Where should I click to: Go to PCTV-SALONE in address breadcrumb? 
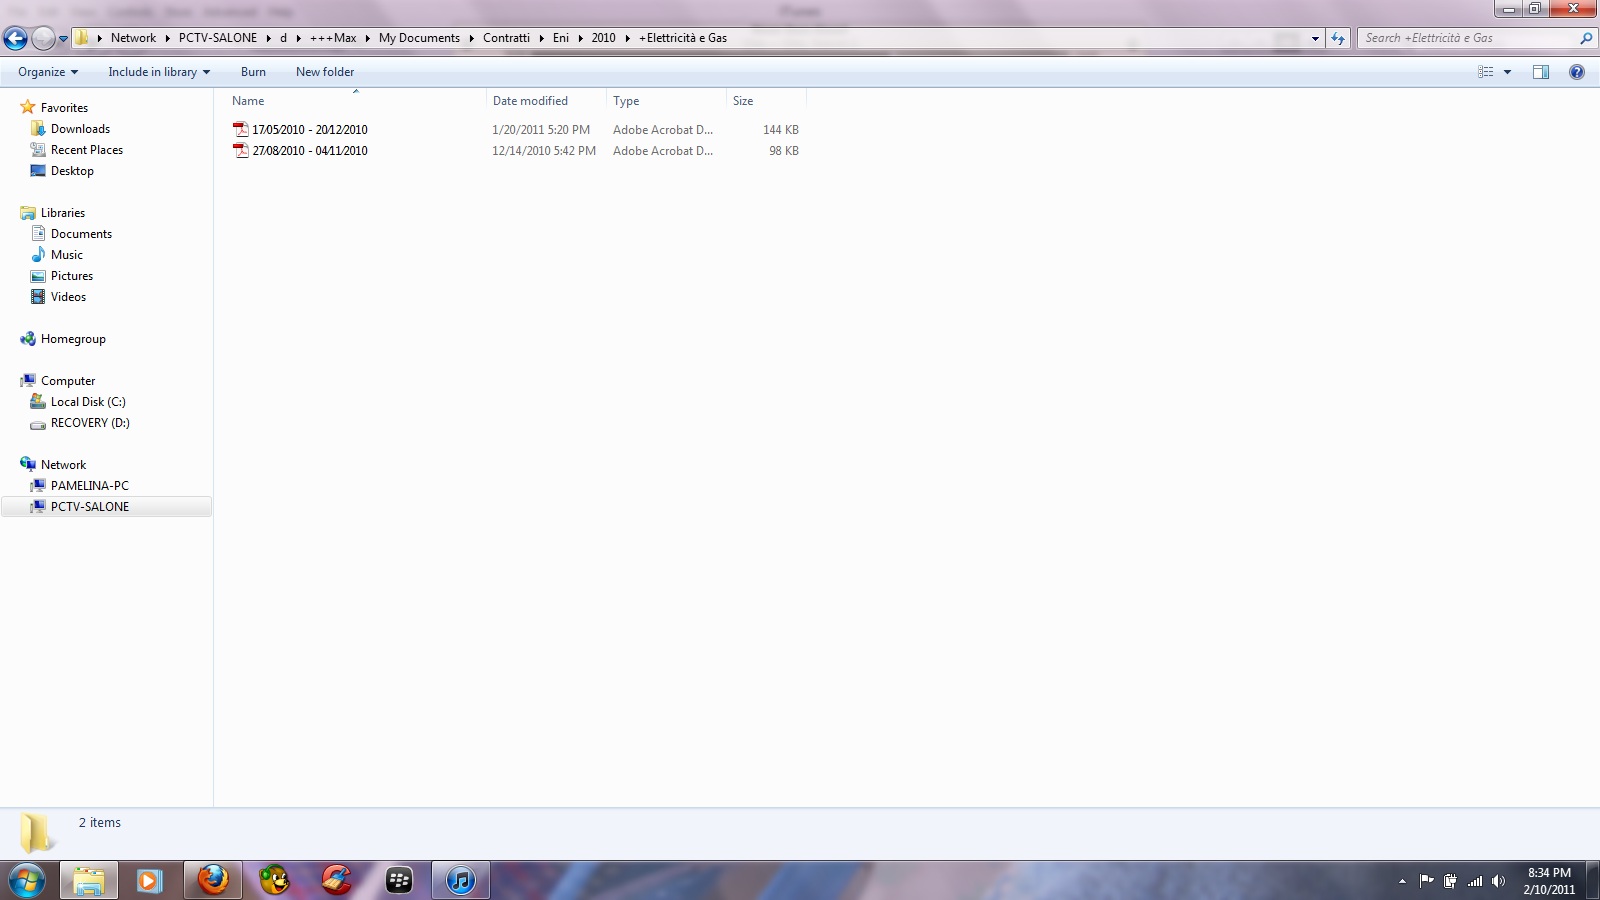[218, 38]
